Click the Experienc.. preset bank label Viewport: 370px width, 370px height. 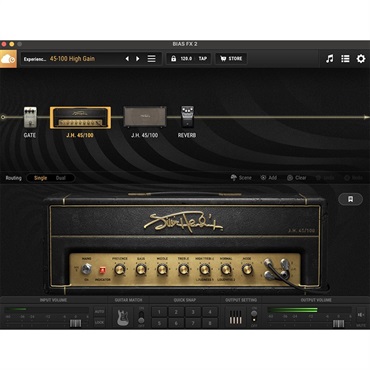(x=35, y=59)
